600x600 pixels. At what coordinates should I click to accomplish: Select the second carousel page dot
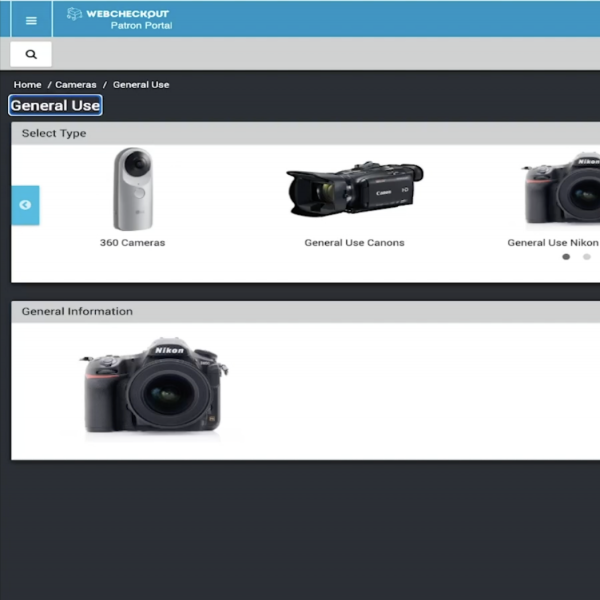click(587, 257)
